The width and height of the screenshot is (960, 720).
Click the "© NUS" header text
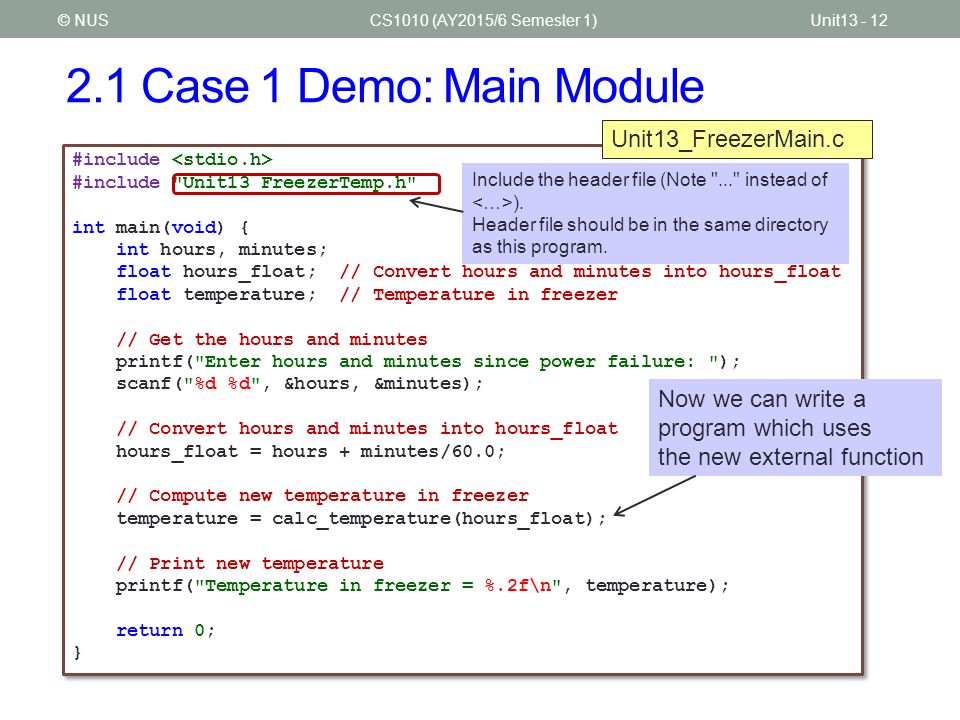point(83,20)
